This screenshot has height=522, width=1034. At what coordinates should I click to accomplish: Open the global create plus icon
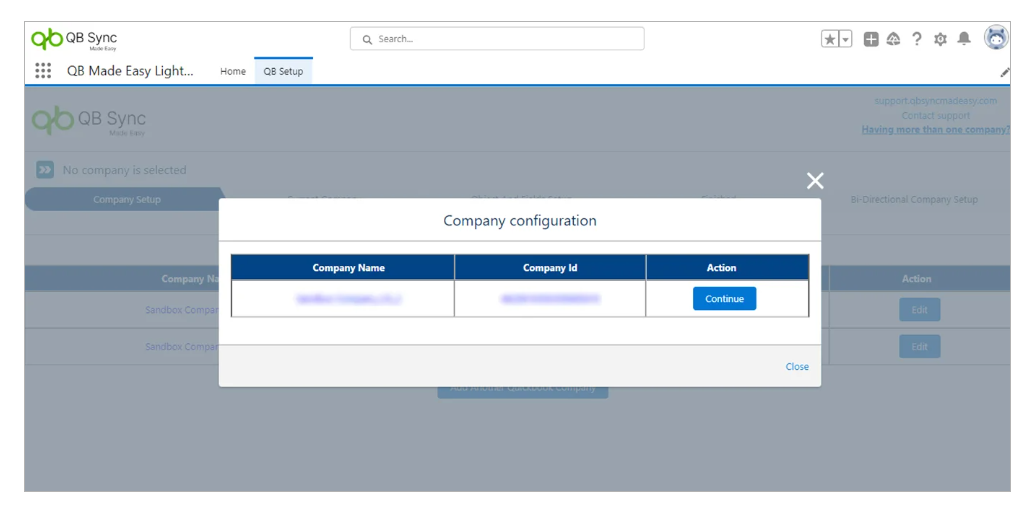coord(871,39)
